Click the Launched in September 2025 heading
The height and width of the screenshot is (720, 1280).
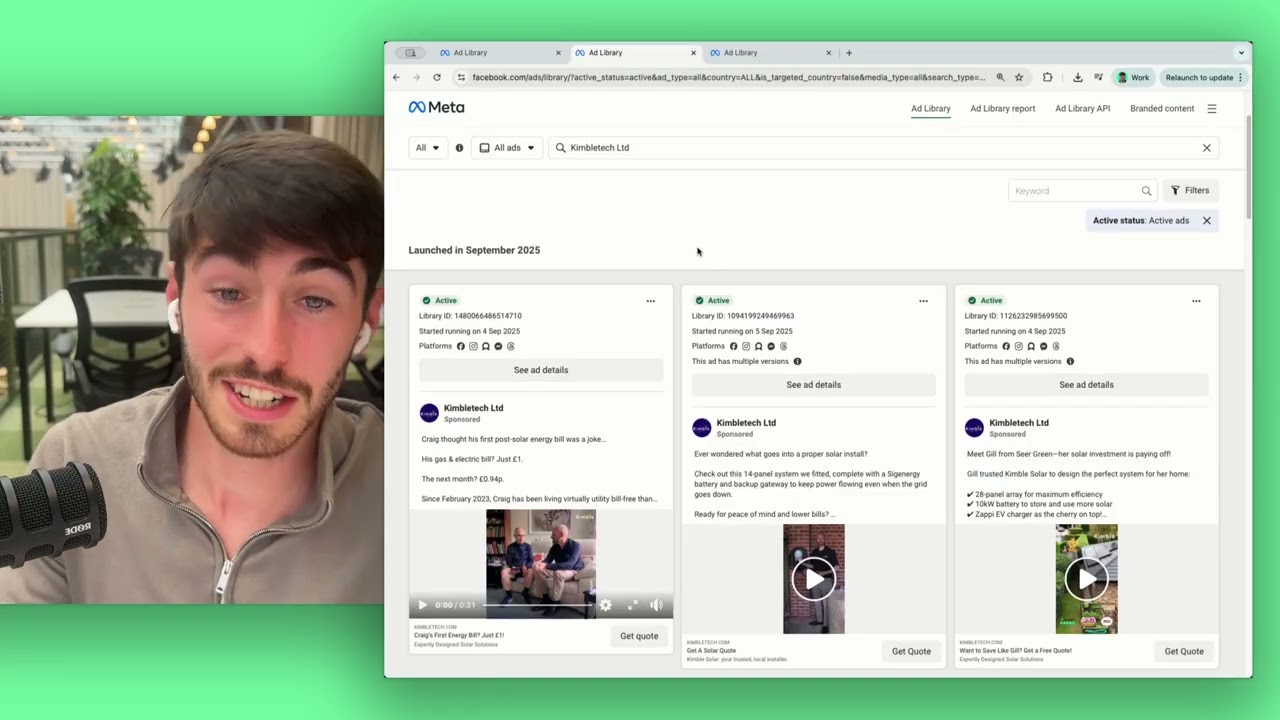click(x=474, y=250)
